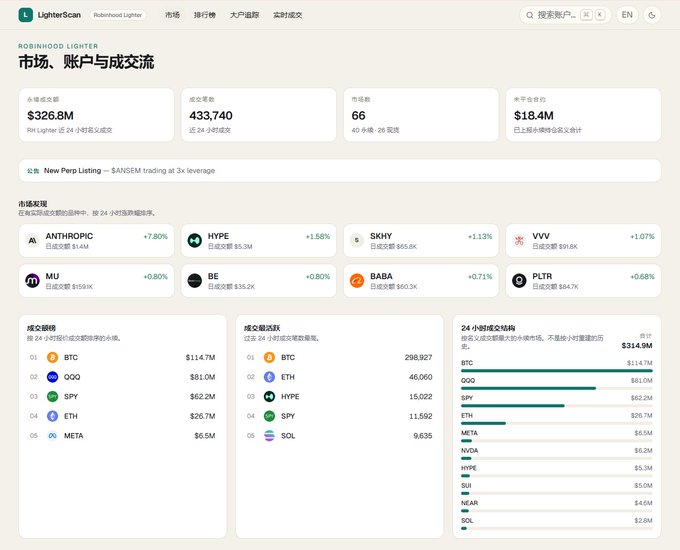This screenshot has height=550, width=680.
Task: Click SOL $2.8M row in structure chart
Action: click(x=557, y=524)
